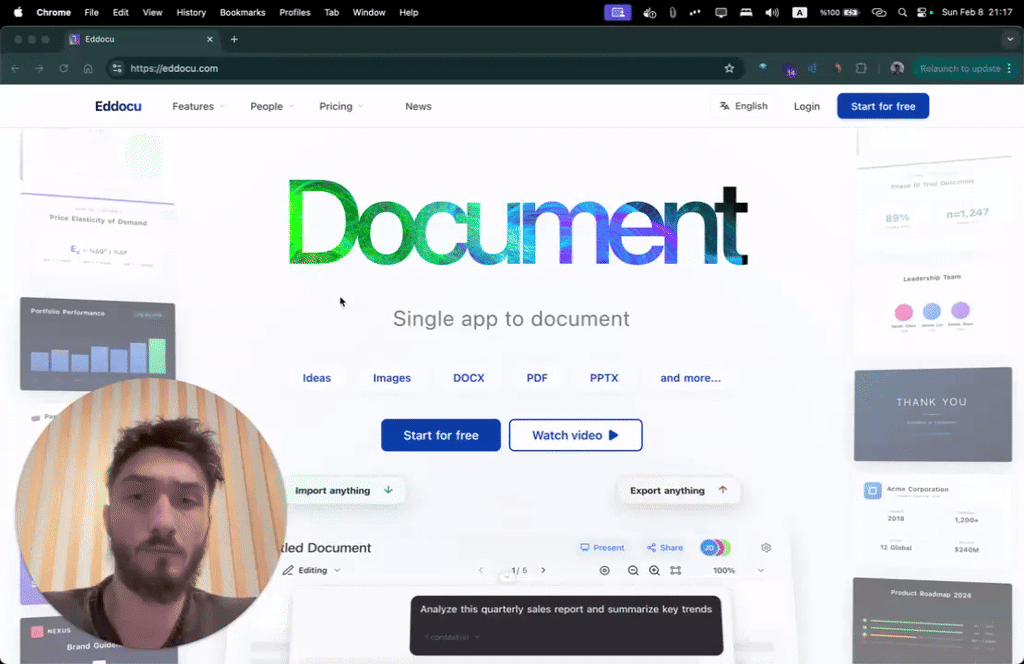Open the THANK YOU slide thumbnail

click(933, 415)
